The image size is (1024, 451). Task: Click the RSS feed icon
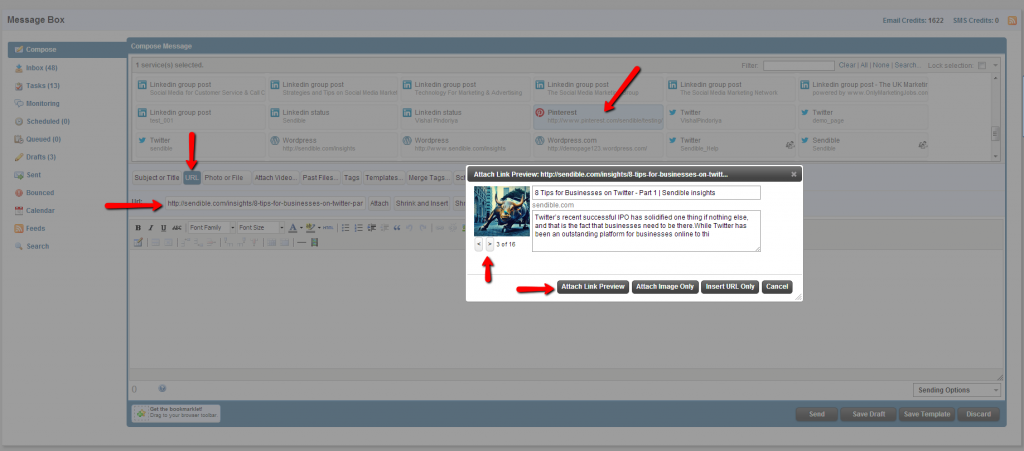[1012, 21]
